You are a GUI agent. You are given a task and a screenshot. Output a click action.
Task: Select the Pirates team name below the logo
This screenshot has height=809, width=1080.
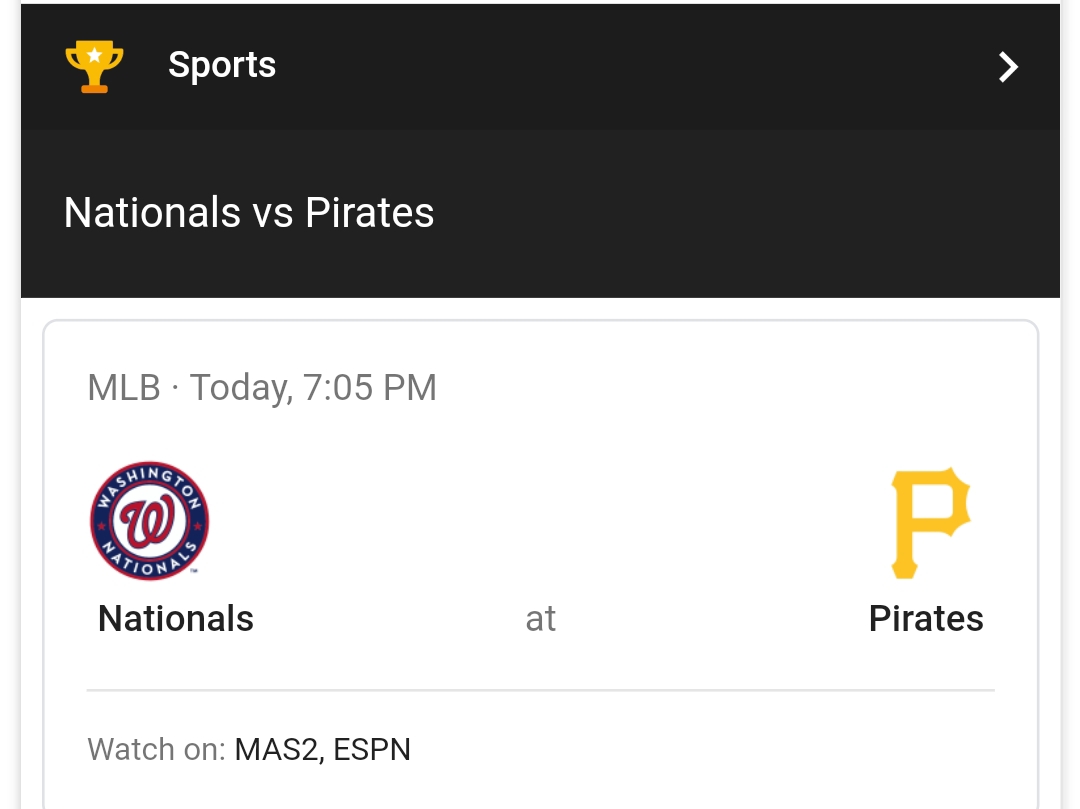[x=926, y=619]
